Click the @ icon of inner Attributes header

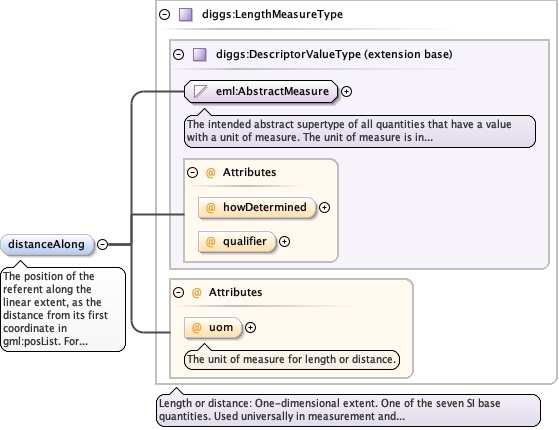[x=211, y=173]
